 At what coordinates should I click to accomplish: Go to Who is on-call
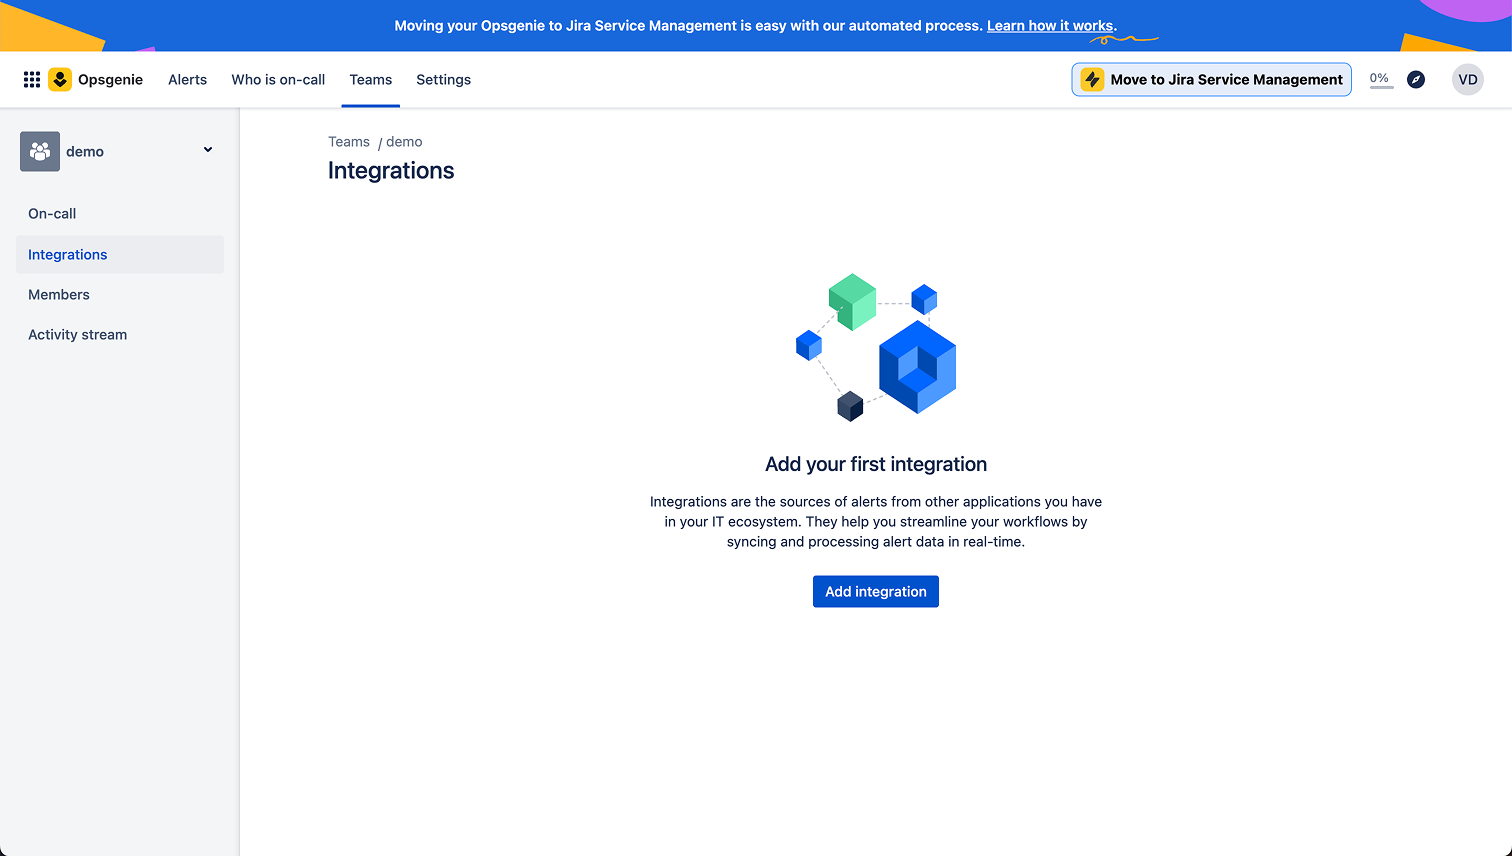pos(278,80)
